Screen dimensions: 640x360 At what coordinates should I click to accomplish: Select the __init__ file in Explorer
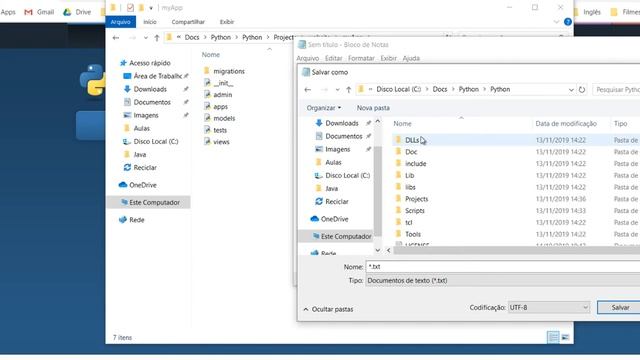pos(223,83)
